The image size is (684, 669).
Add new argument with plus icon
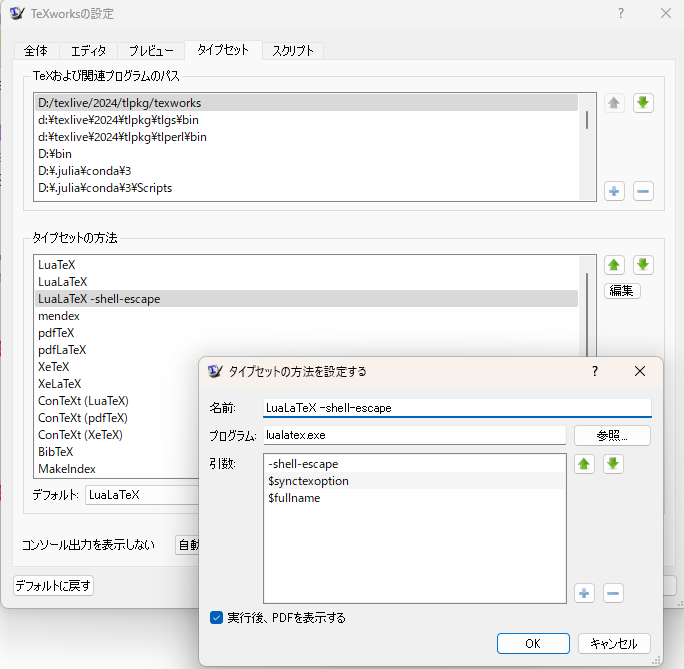pyautogui.click(x=585, y=593)
